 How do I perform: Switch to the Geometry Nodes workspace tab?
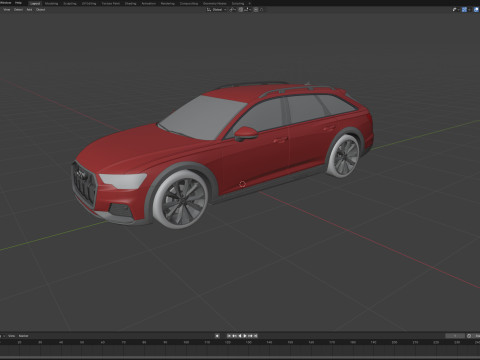point(215,3)
